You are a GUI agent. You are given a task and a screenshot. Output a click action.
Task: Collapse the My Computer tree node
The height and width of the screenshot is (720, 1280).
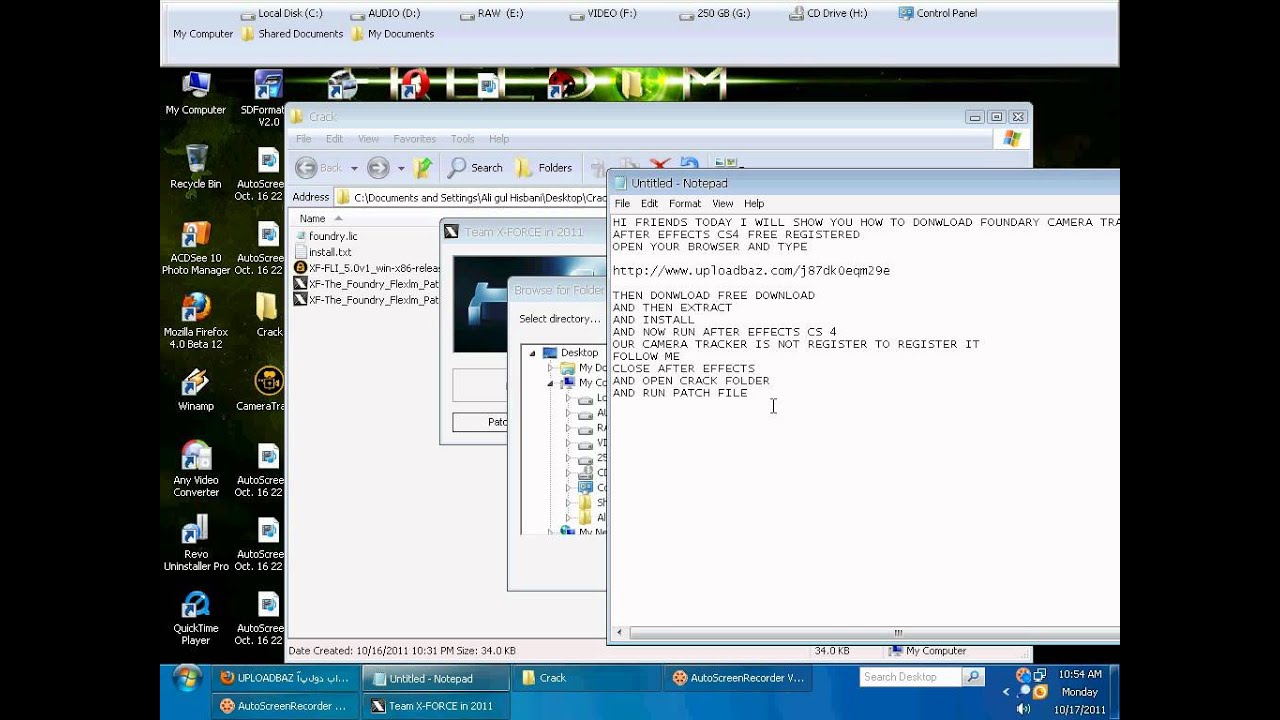pos(549,383)
